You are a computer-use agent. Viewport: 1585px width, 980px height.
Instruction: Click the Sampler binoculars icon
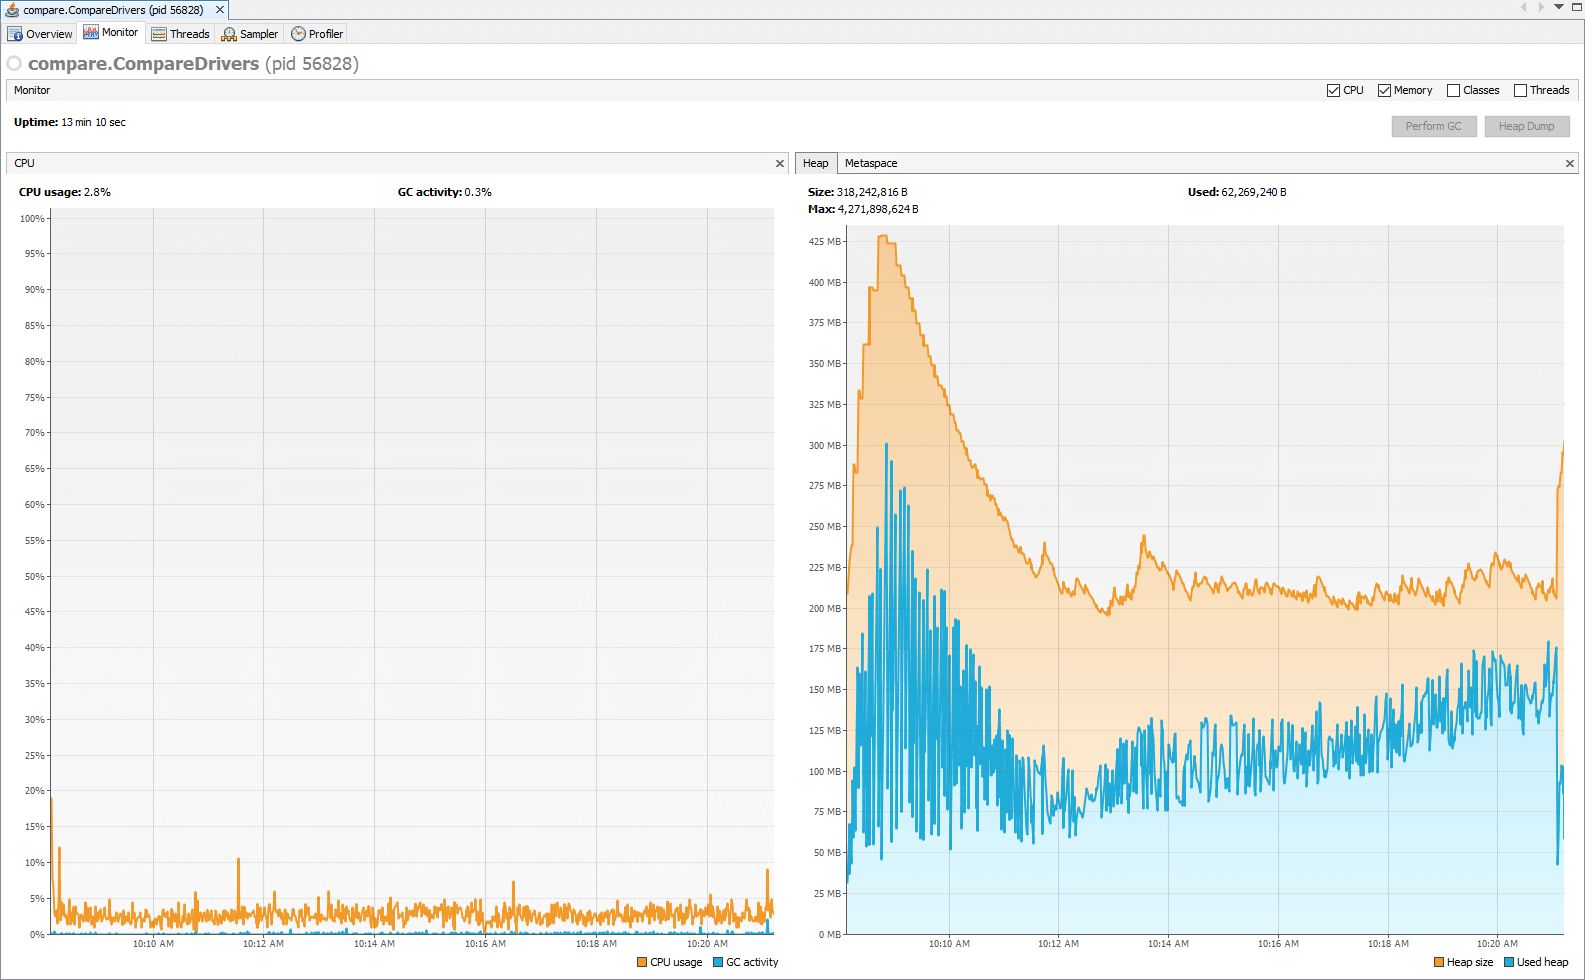pos(229,34)
